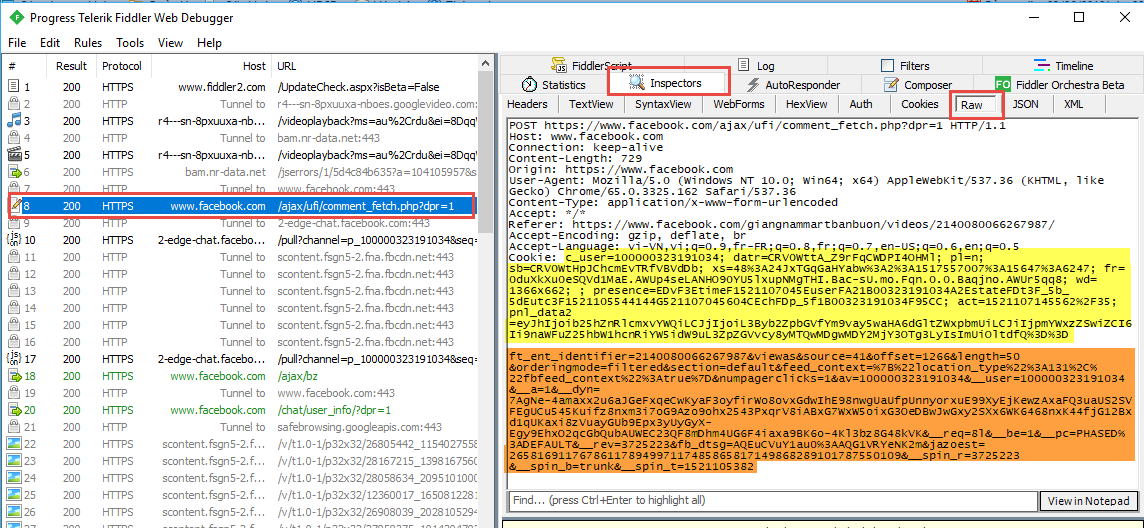1144x528 pixels.
Task: Click the green arrow icon of session 6
Action: coord(13,172)
